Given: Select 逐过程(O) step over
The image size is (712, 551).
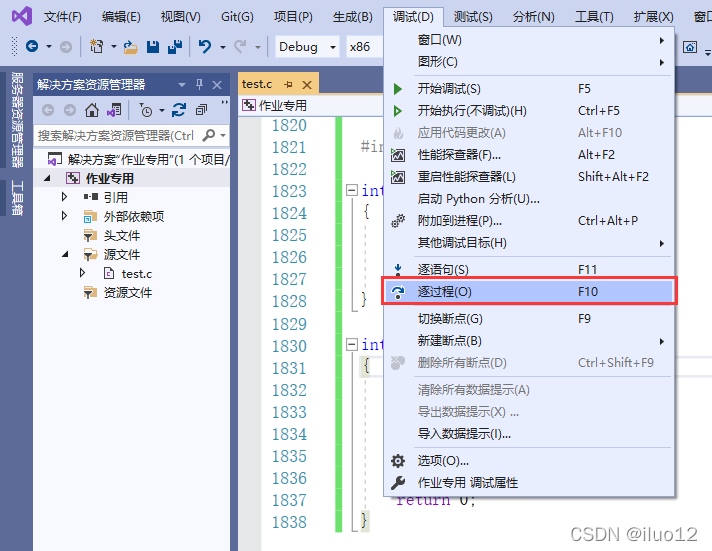Looking at the screenshot, I should [529, 292].
